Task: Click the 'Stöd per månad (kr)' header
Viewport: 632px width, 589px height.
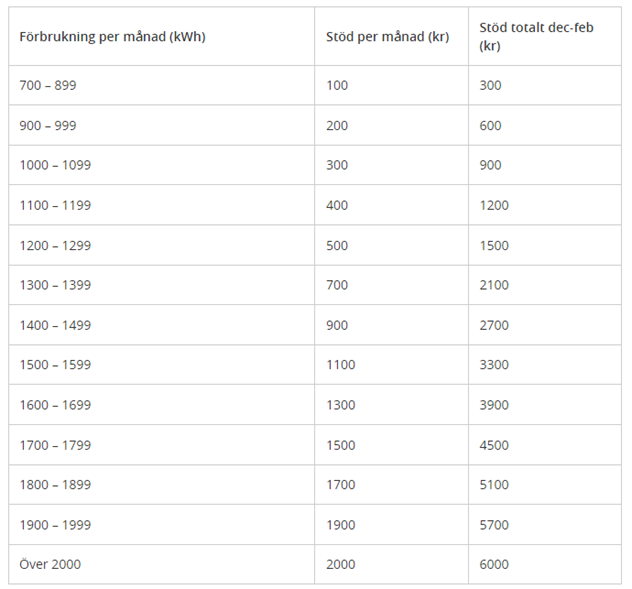Action: click(x=387, y=37)
